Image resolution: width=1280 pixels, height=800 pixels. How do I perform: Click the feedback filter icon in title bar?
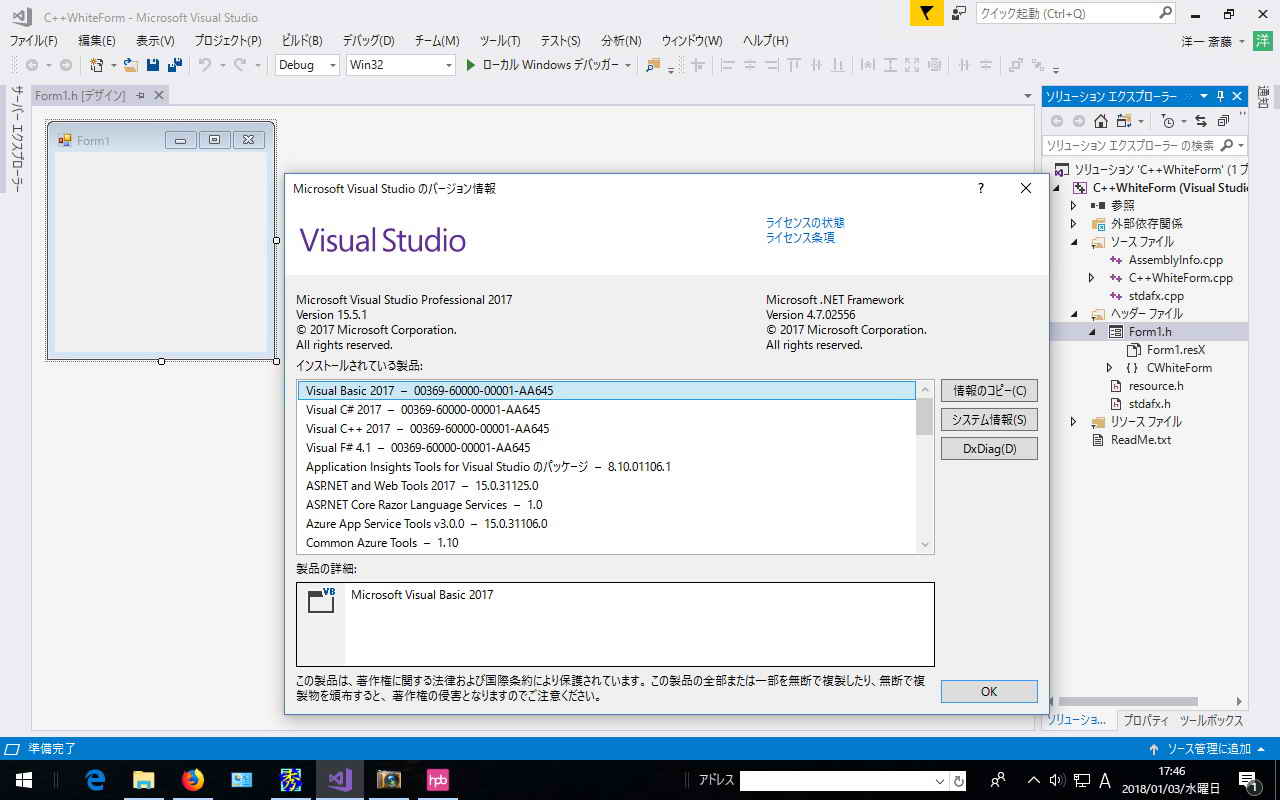[927, 13]
